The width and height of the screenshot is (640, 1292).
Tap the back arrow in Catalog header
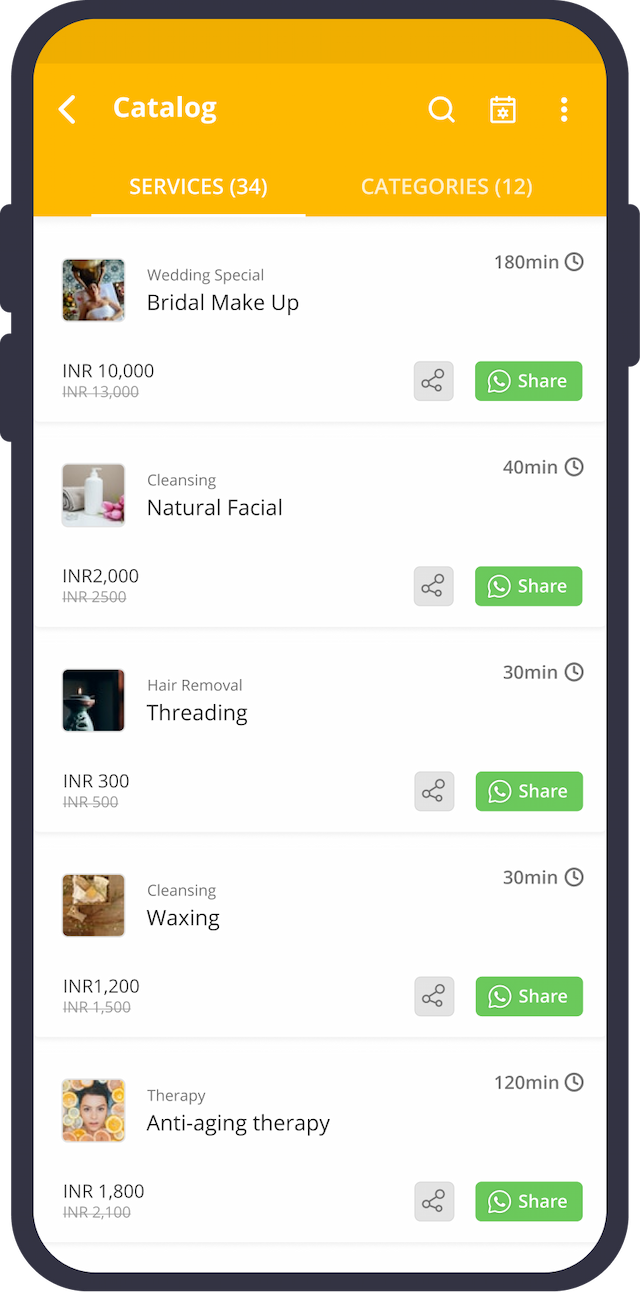[x=67, y=109]
